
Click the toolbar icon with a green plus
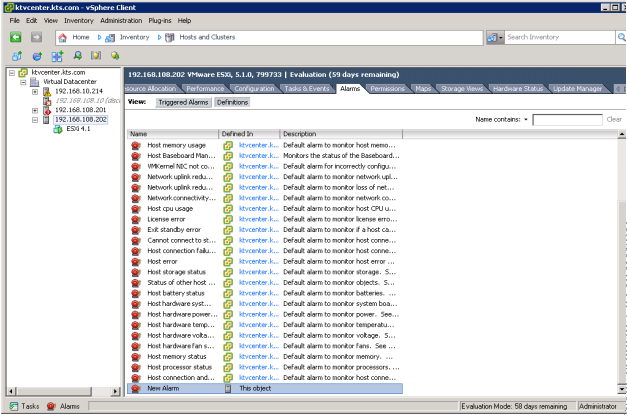pos(57,56)
